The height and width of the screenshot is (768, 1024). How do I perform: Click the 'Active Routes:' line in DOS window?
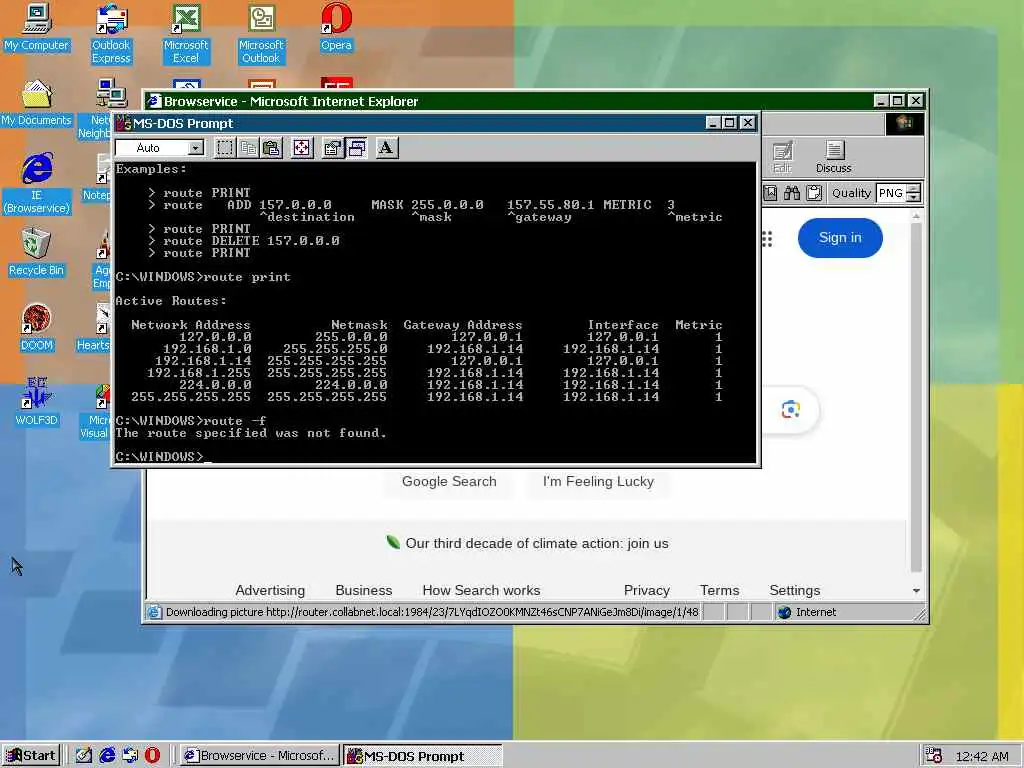click(x=171, y=301)
